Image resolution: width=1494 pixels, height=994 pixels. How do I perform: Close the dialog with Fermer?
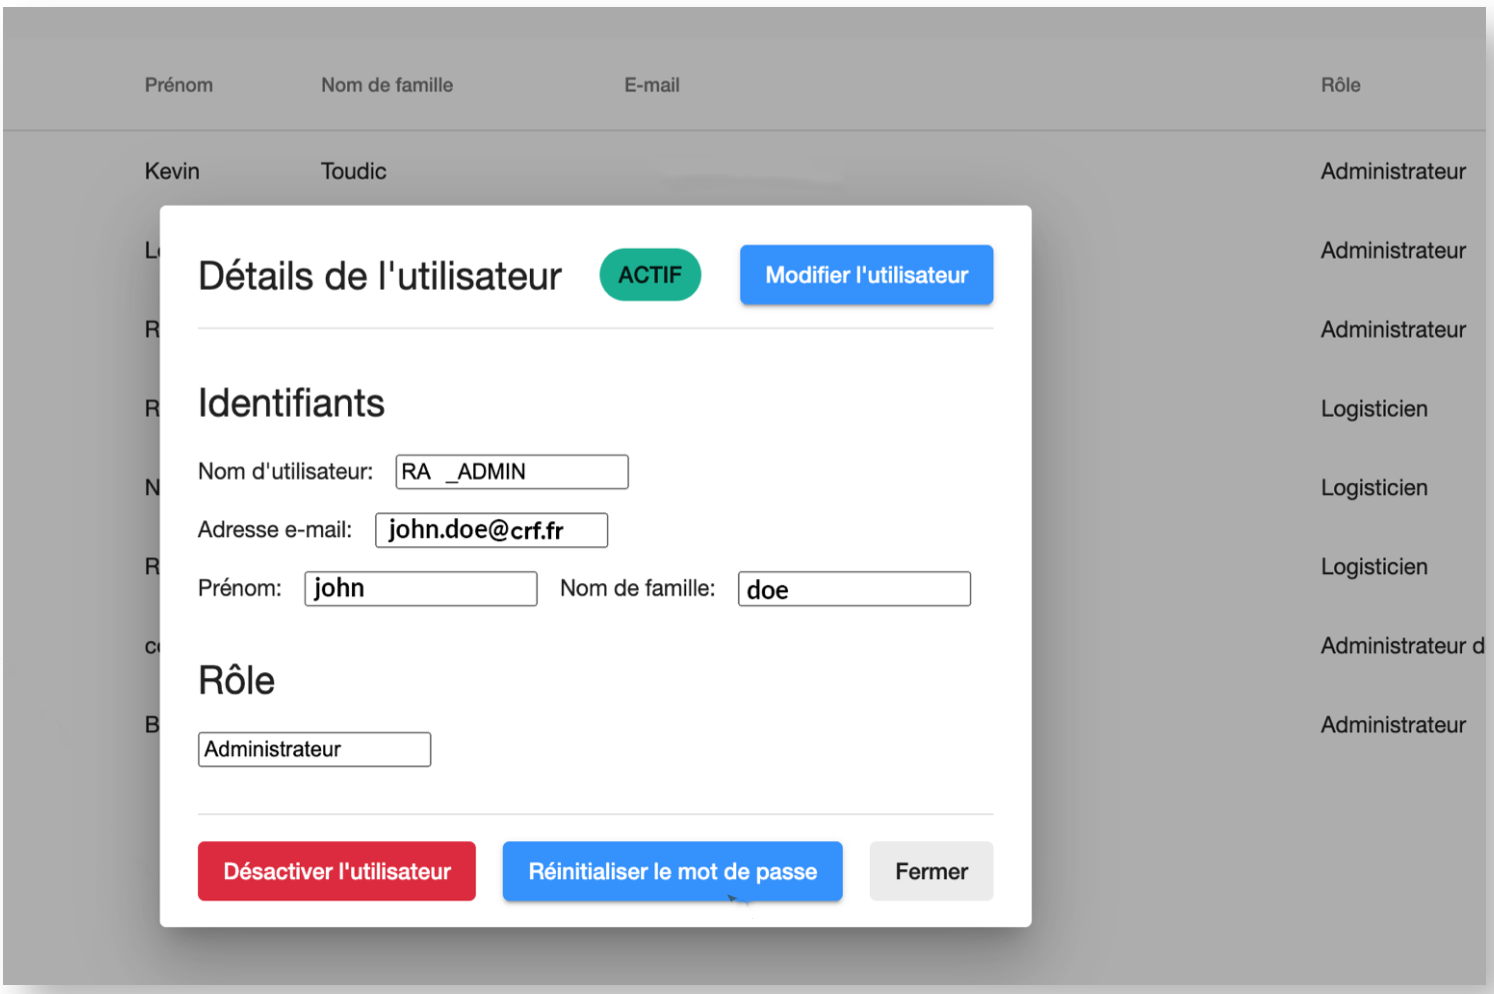pos(930,871)
